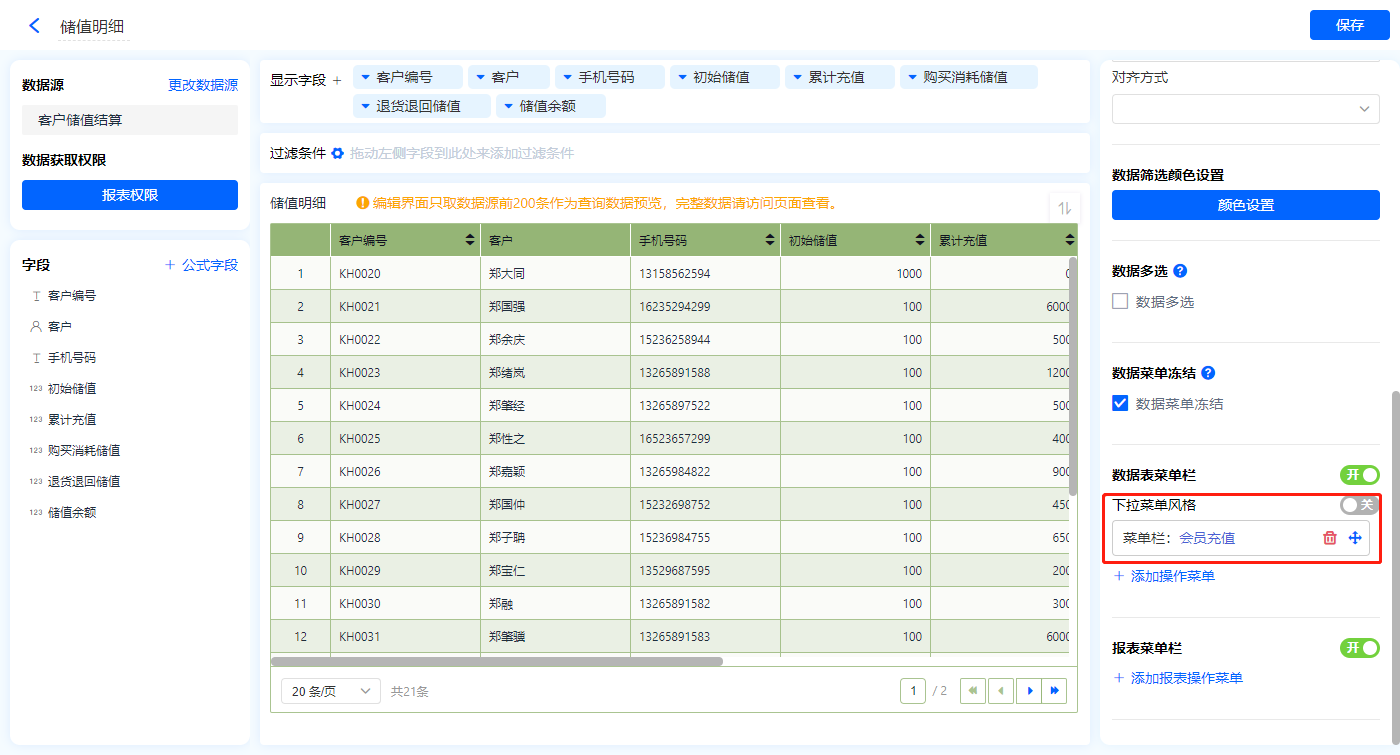Go to the next table page
The width and height of the screenshot is (1400, 755).
tap(1029, 691)
